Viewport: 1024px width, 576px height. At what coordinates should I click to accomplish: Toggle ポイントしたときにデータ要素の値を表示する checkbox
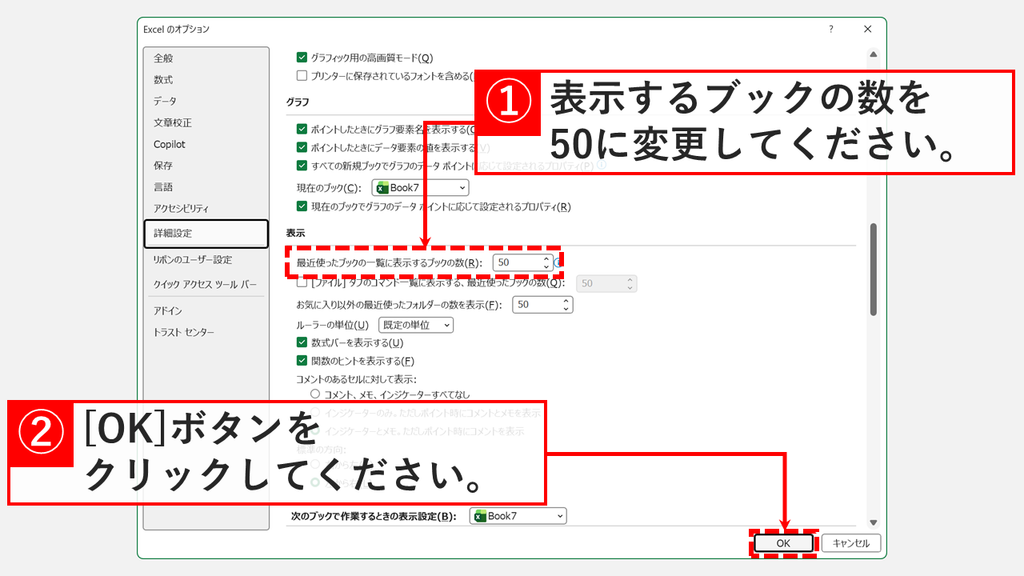[x=302, y=148]
